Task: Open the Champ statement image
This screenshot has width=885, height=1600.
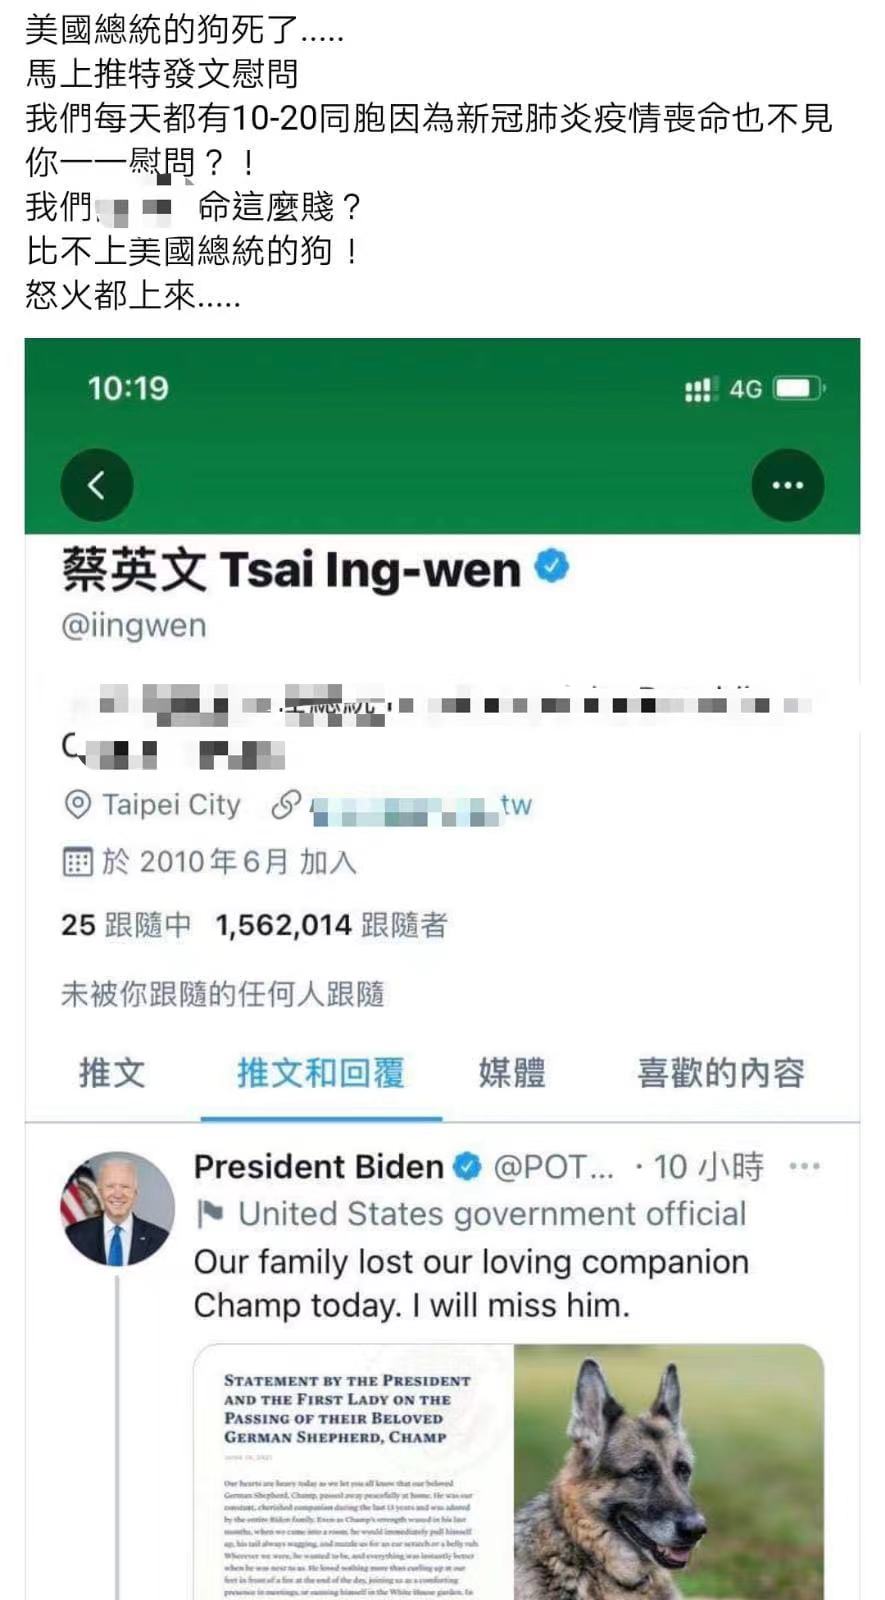Action: point(354,1472)
